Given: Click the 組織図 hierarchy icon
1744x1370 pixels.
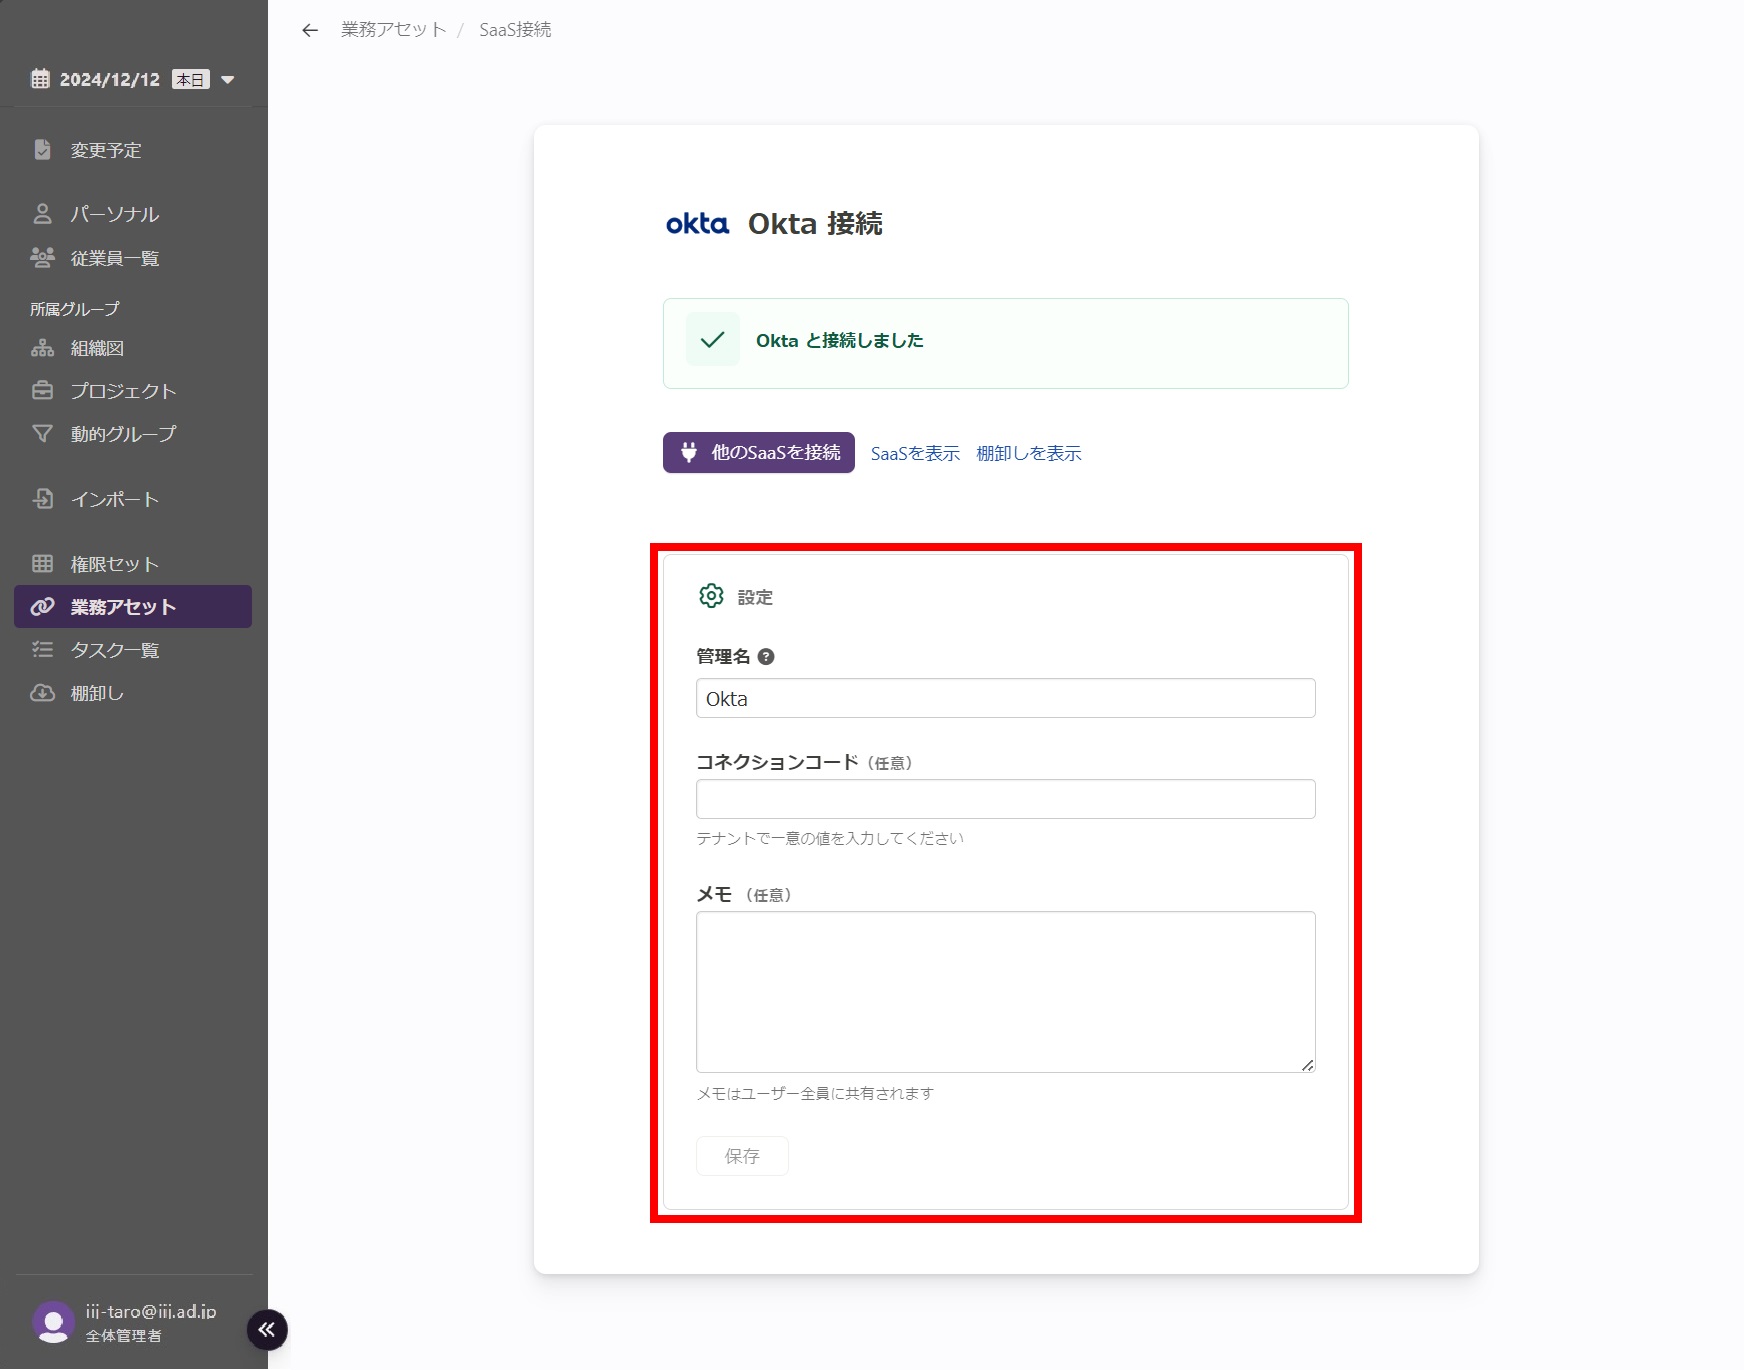Looking at the screenshot, I should (x=42, y=348).
